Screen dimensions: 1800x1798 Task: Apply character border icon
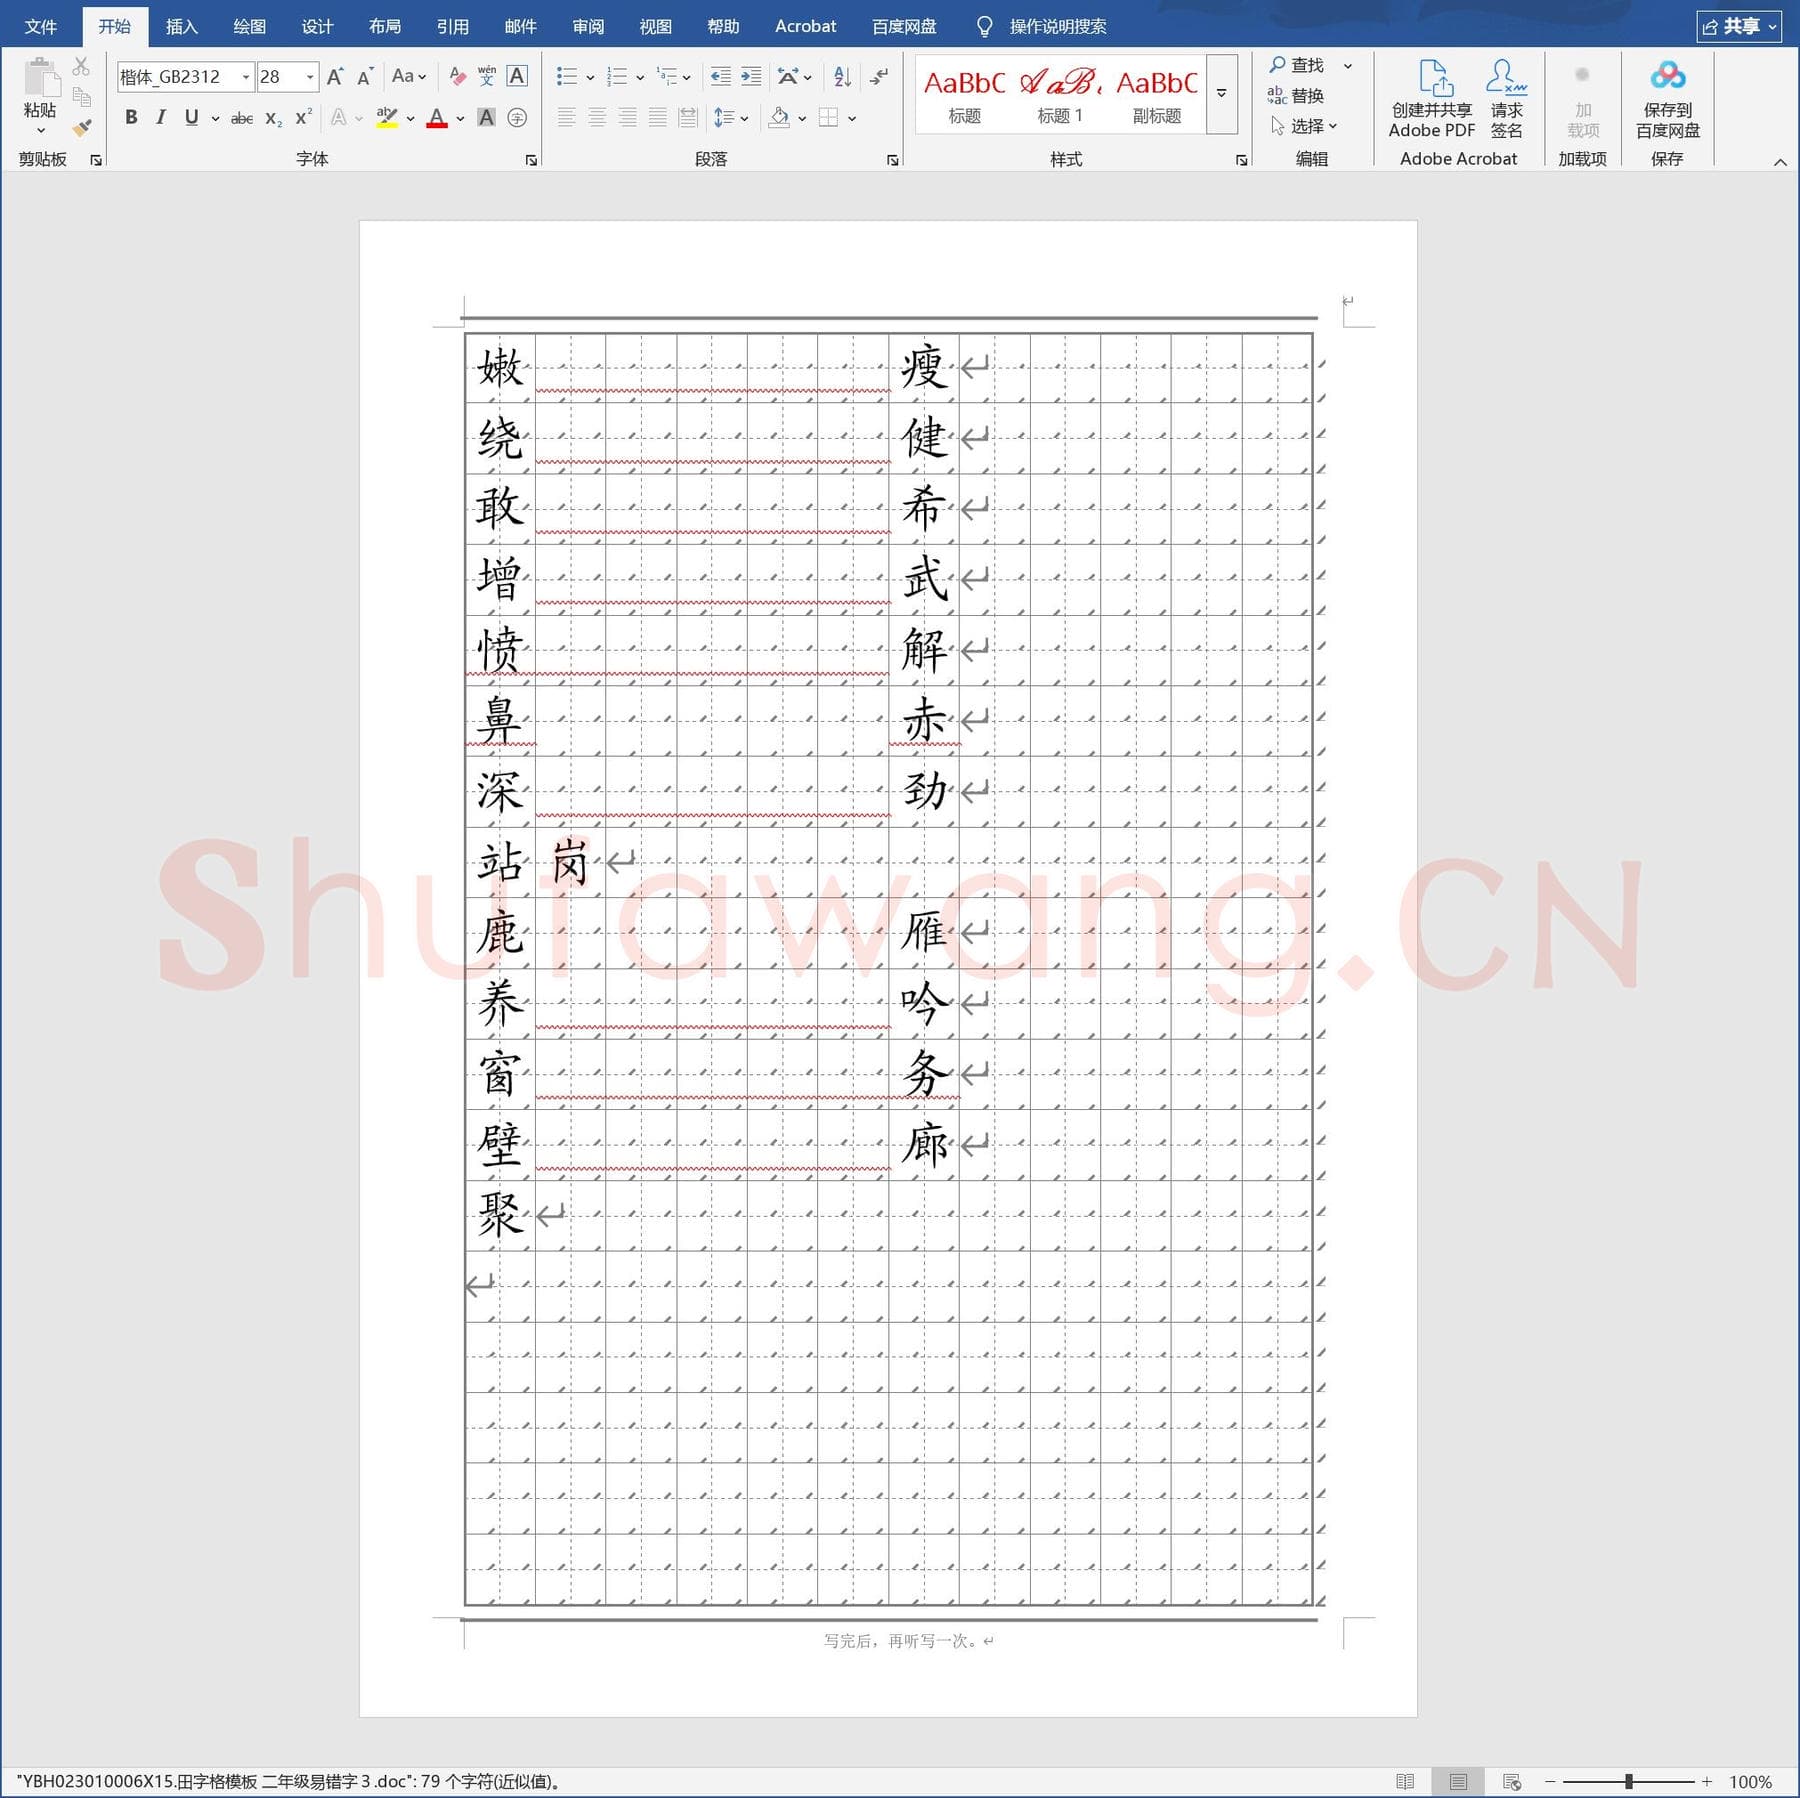pos(517,77)
